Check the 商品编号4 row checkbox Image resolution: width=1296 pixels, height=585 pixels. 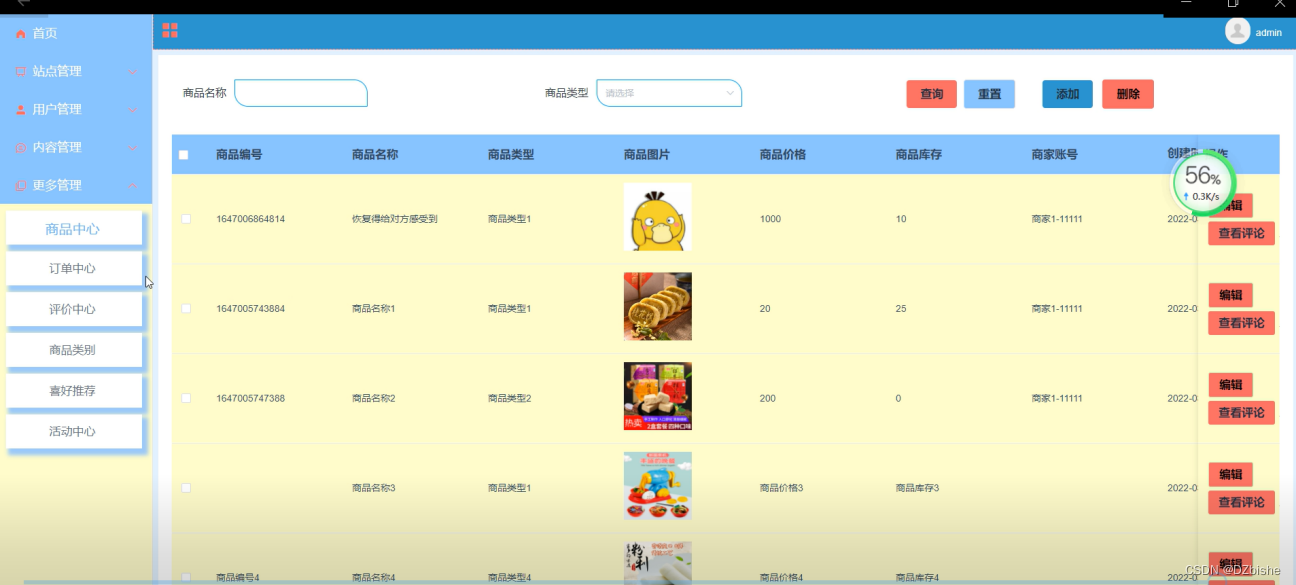coord(186,577)
